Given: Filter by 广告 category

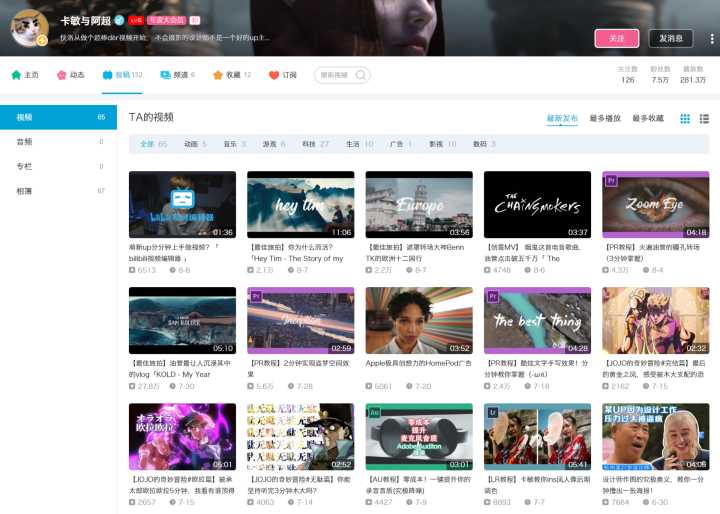Looking at the screenshot, I should point(401,144).
